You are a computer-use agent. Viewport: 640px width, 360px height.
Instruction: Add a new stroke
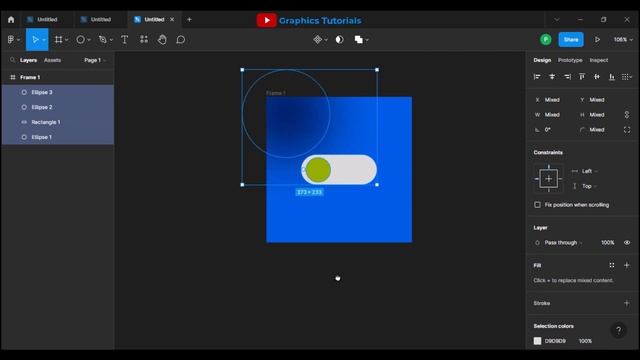[627, 303]
